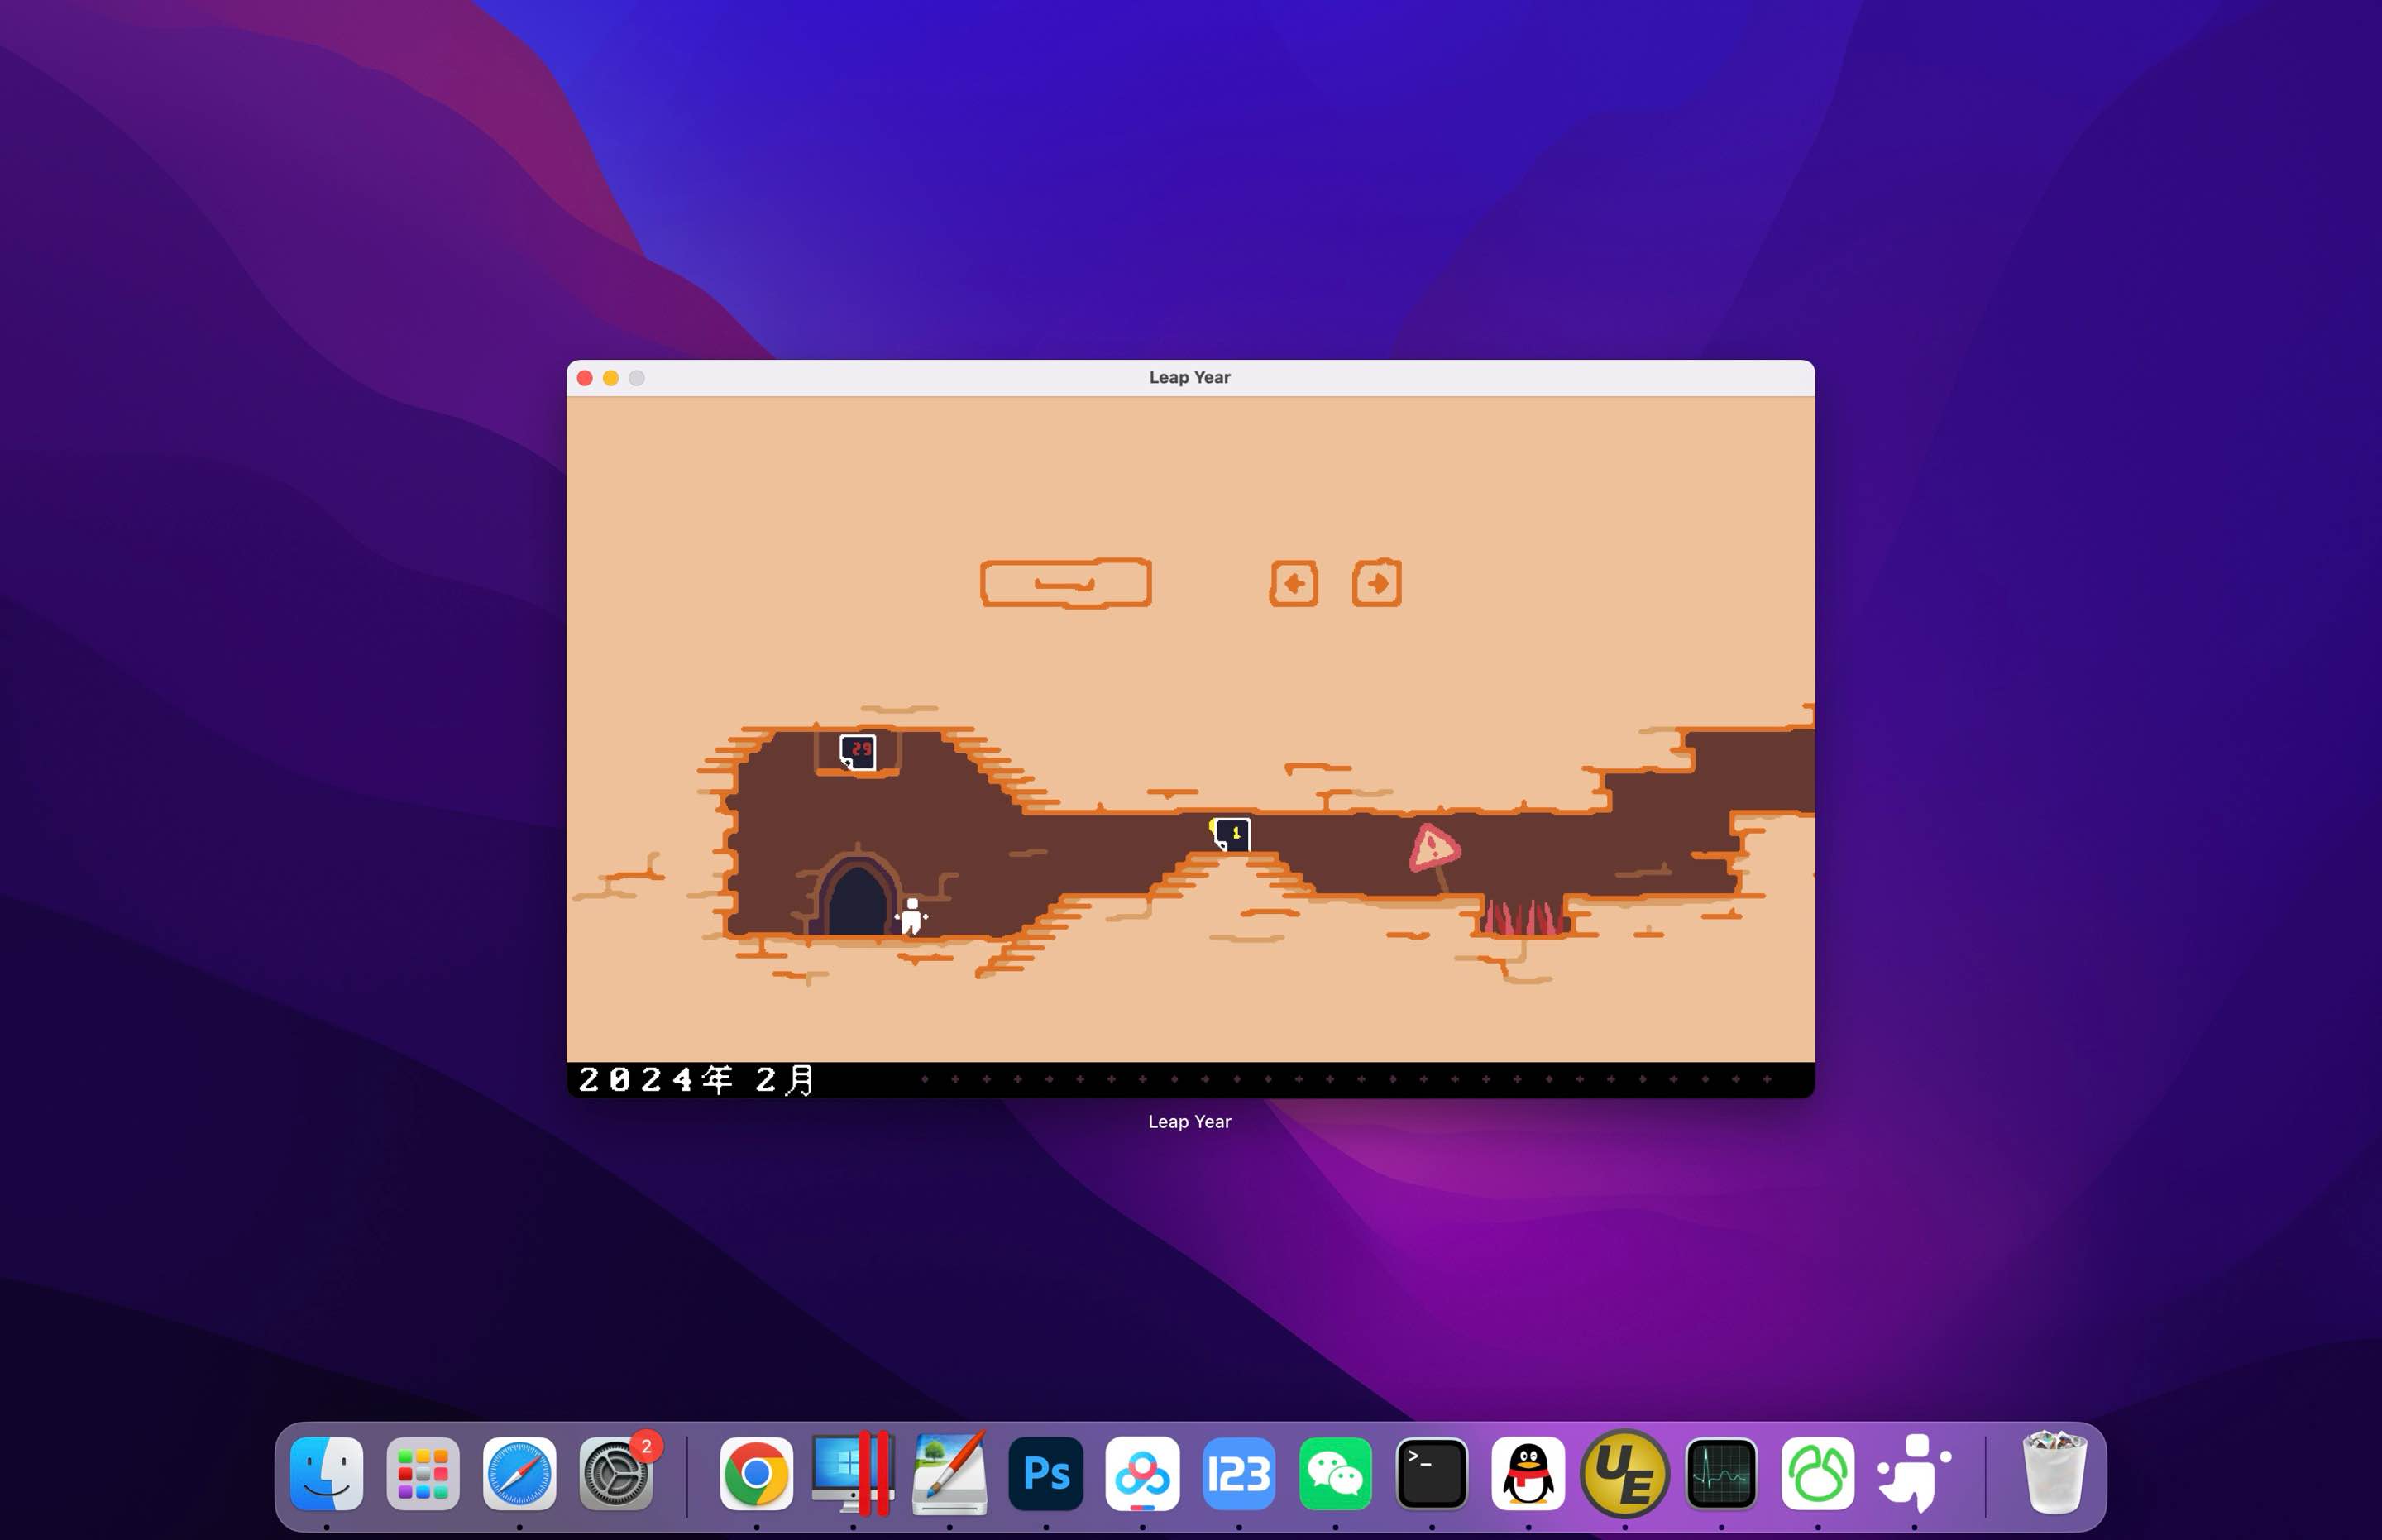The width and height of the screenshot is (2382, 1540).
Task: Minimize the Leap Year window
Action: pyautogui.click(x=611, y=378)
